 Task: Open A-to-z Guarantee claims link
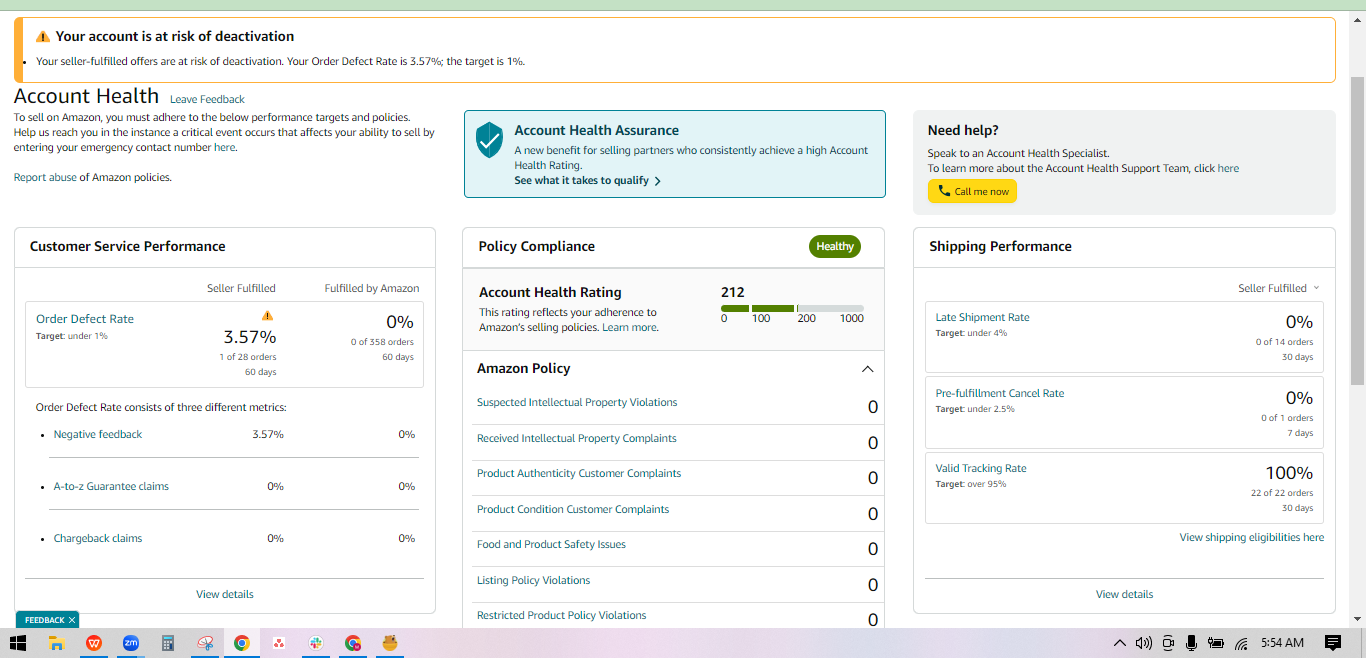coord(111,486)
